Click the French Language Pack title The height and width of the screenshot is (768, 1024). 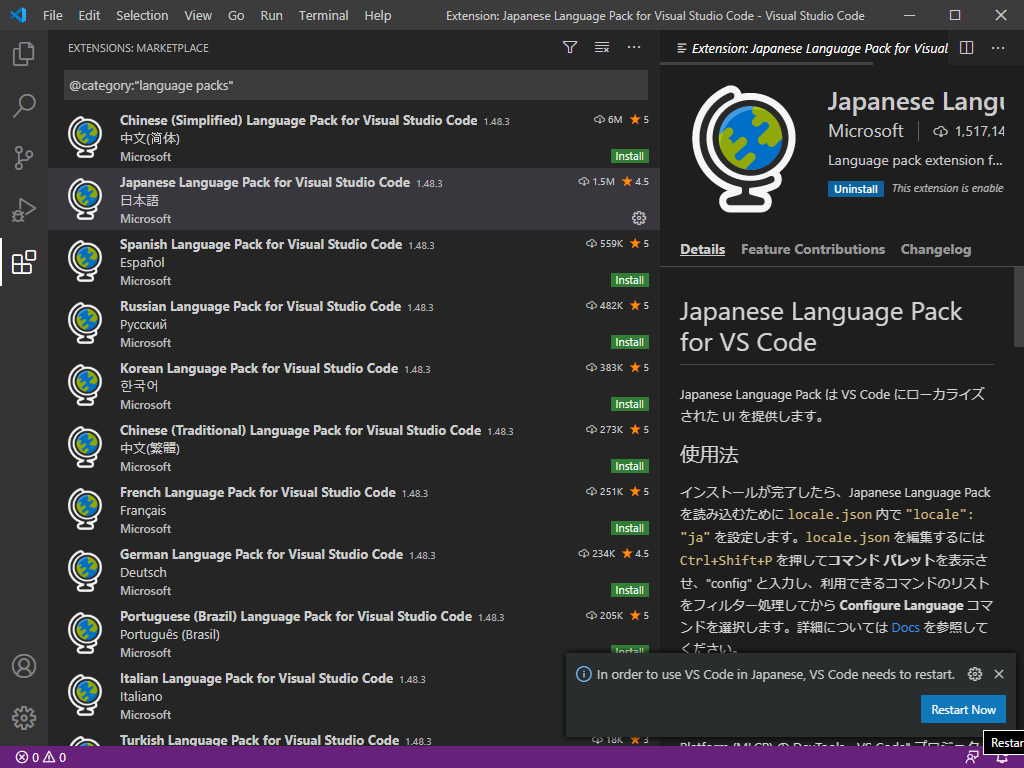[x=257, y=492]
